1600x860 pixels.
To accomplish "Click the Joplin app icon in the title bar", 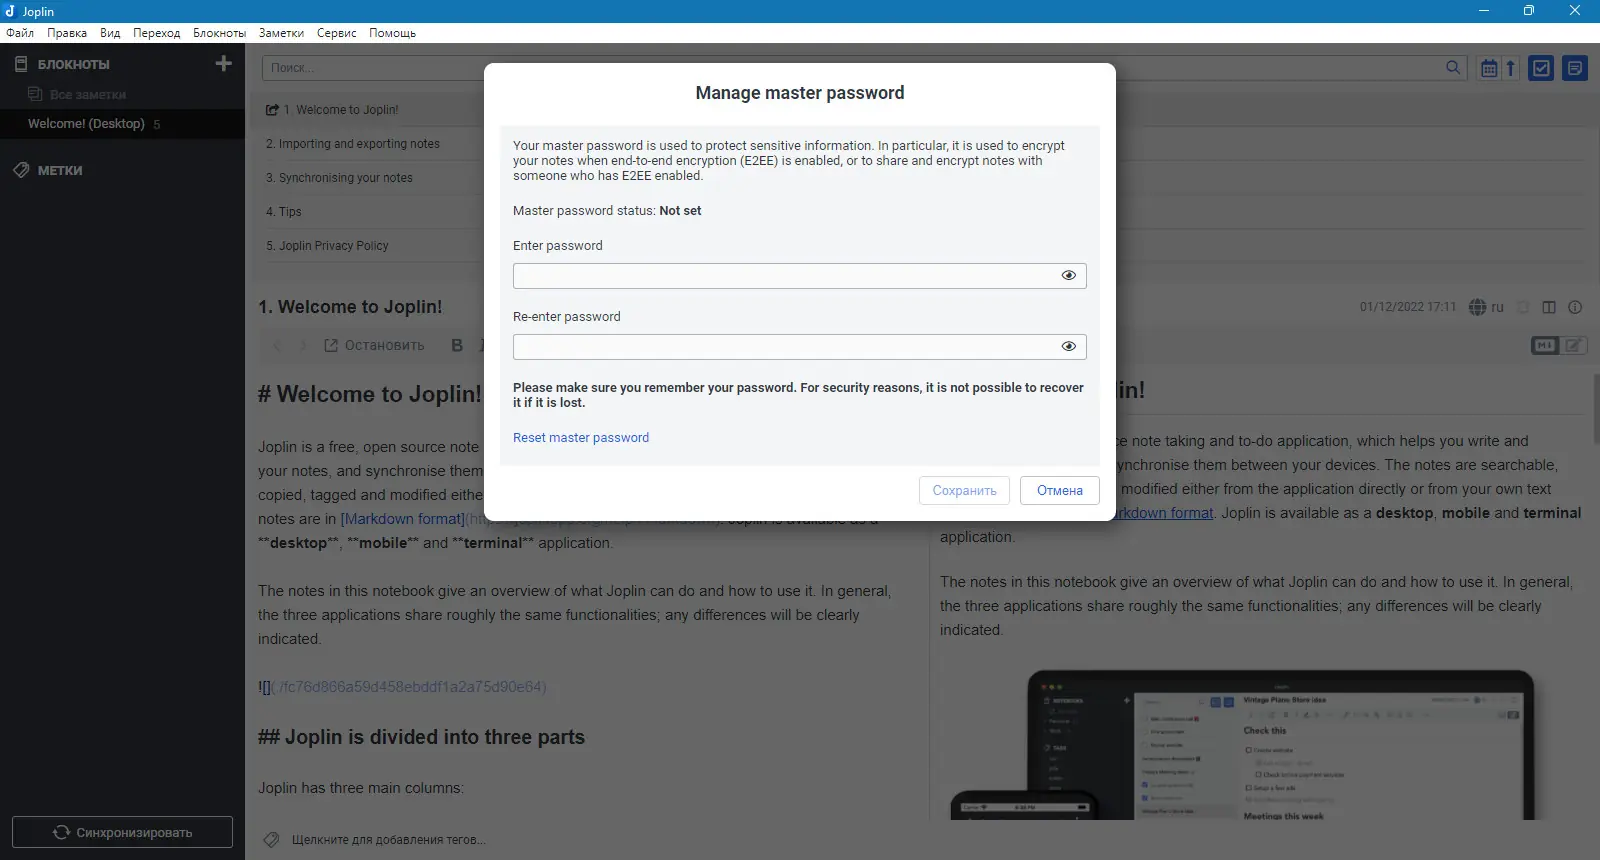I will [10, 11].
